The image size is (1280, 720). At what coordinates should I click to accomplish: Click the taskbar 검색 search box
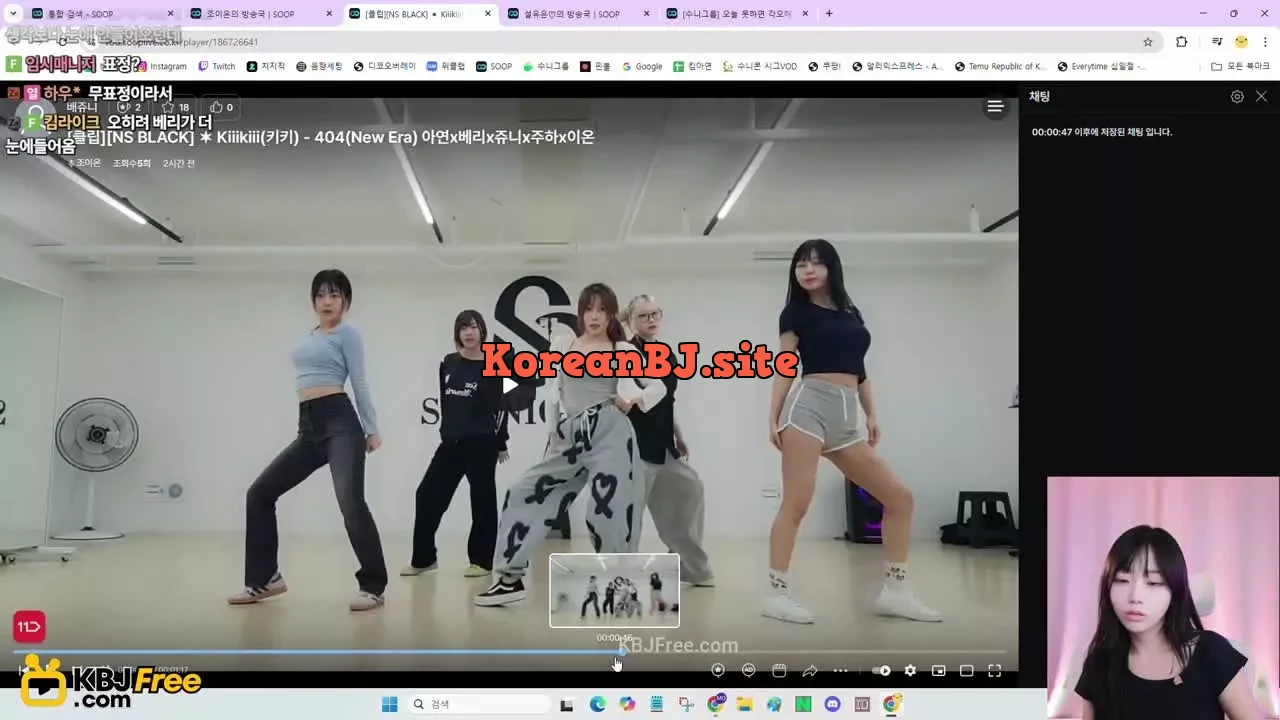pos(480,704)
